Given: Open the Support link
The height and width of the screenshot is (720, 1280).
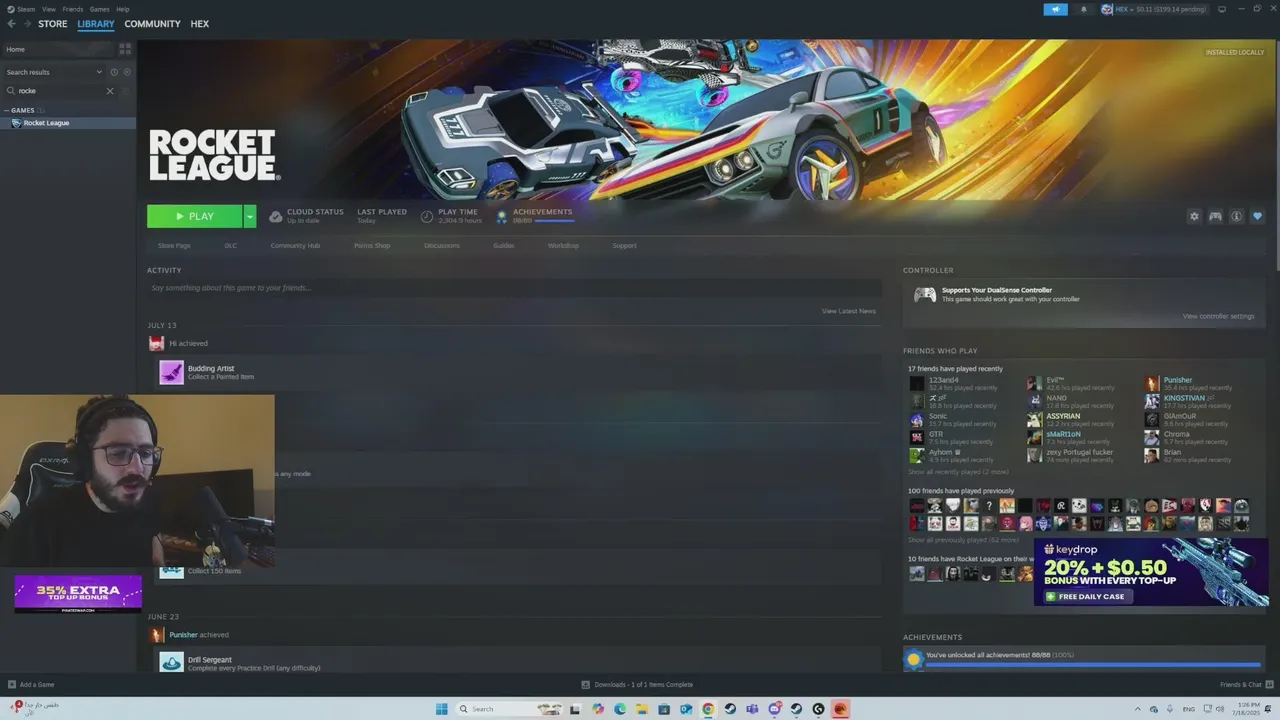Looking at the screenshot, I should [x=624, y=245].
